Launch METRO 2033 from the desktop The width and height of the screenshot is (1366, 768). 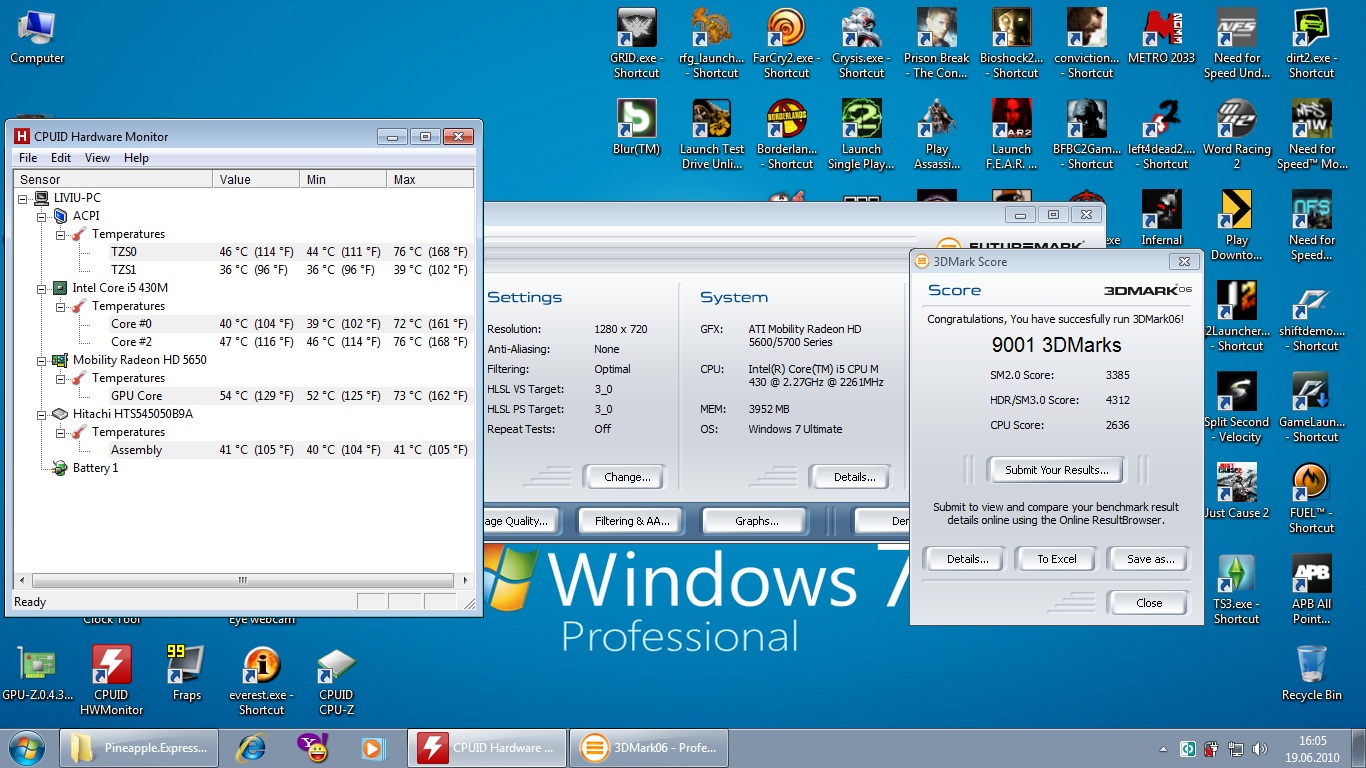(1161, 37)
